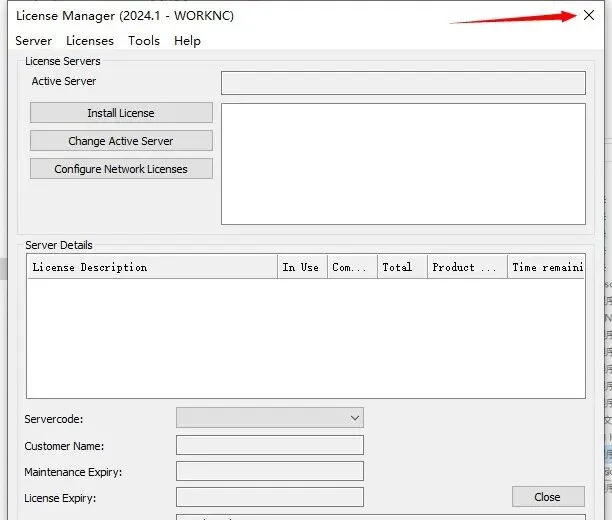Open the Help menu
Viewport: 612px width, 520px height.
(187, 41)
